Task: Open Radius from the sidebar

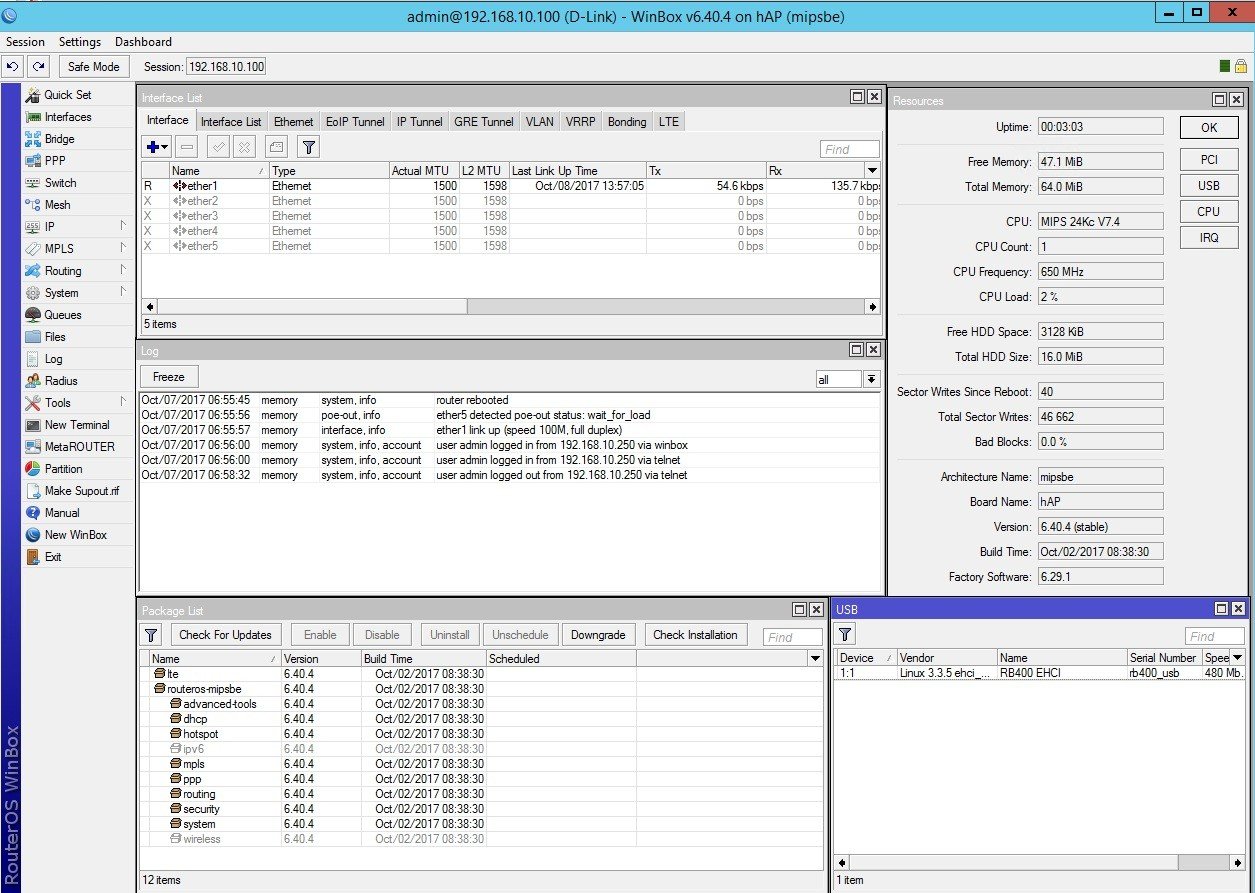Action: [61, 381]
